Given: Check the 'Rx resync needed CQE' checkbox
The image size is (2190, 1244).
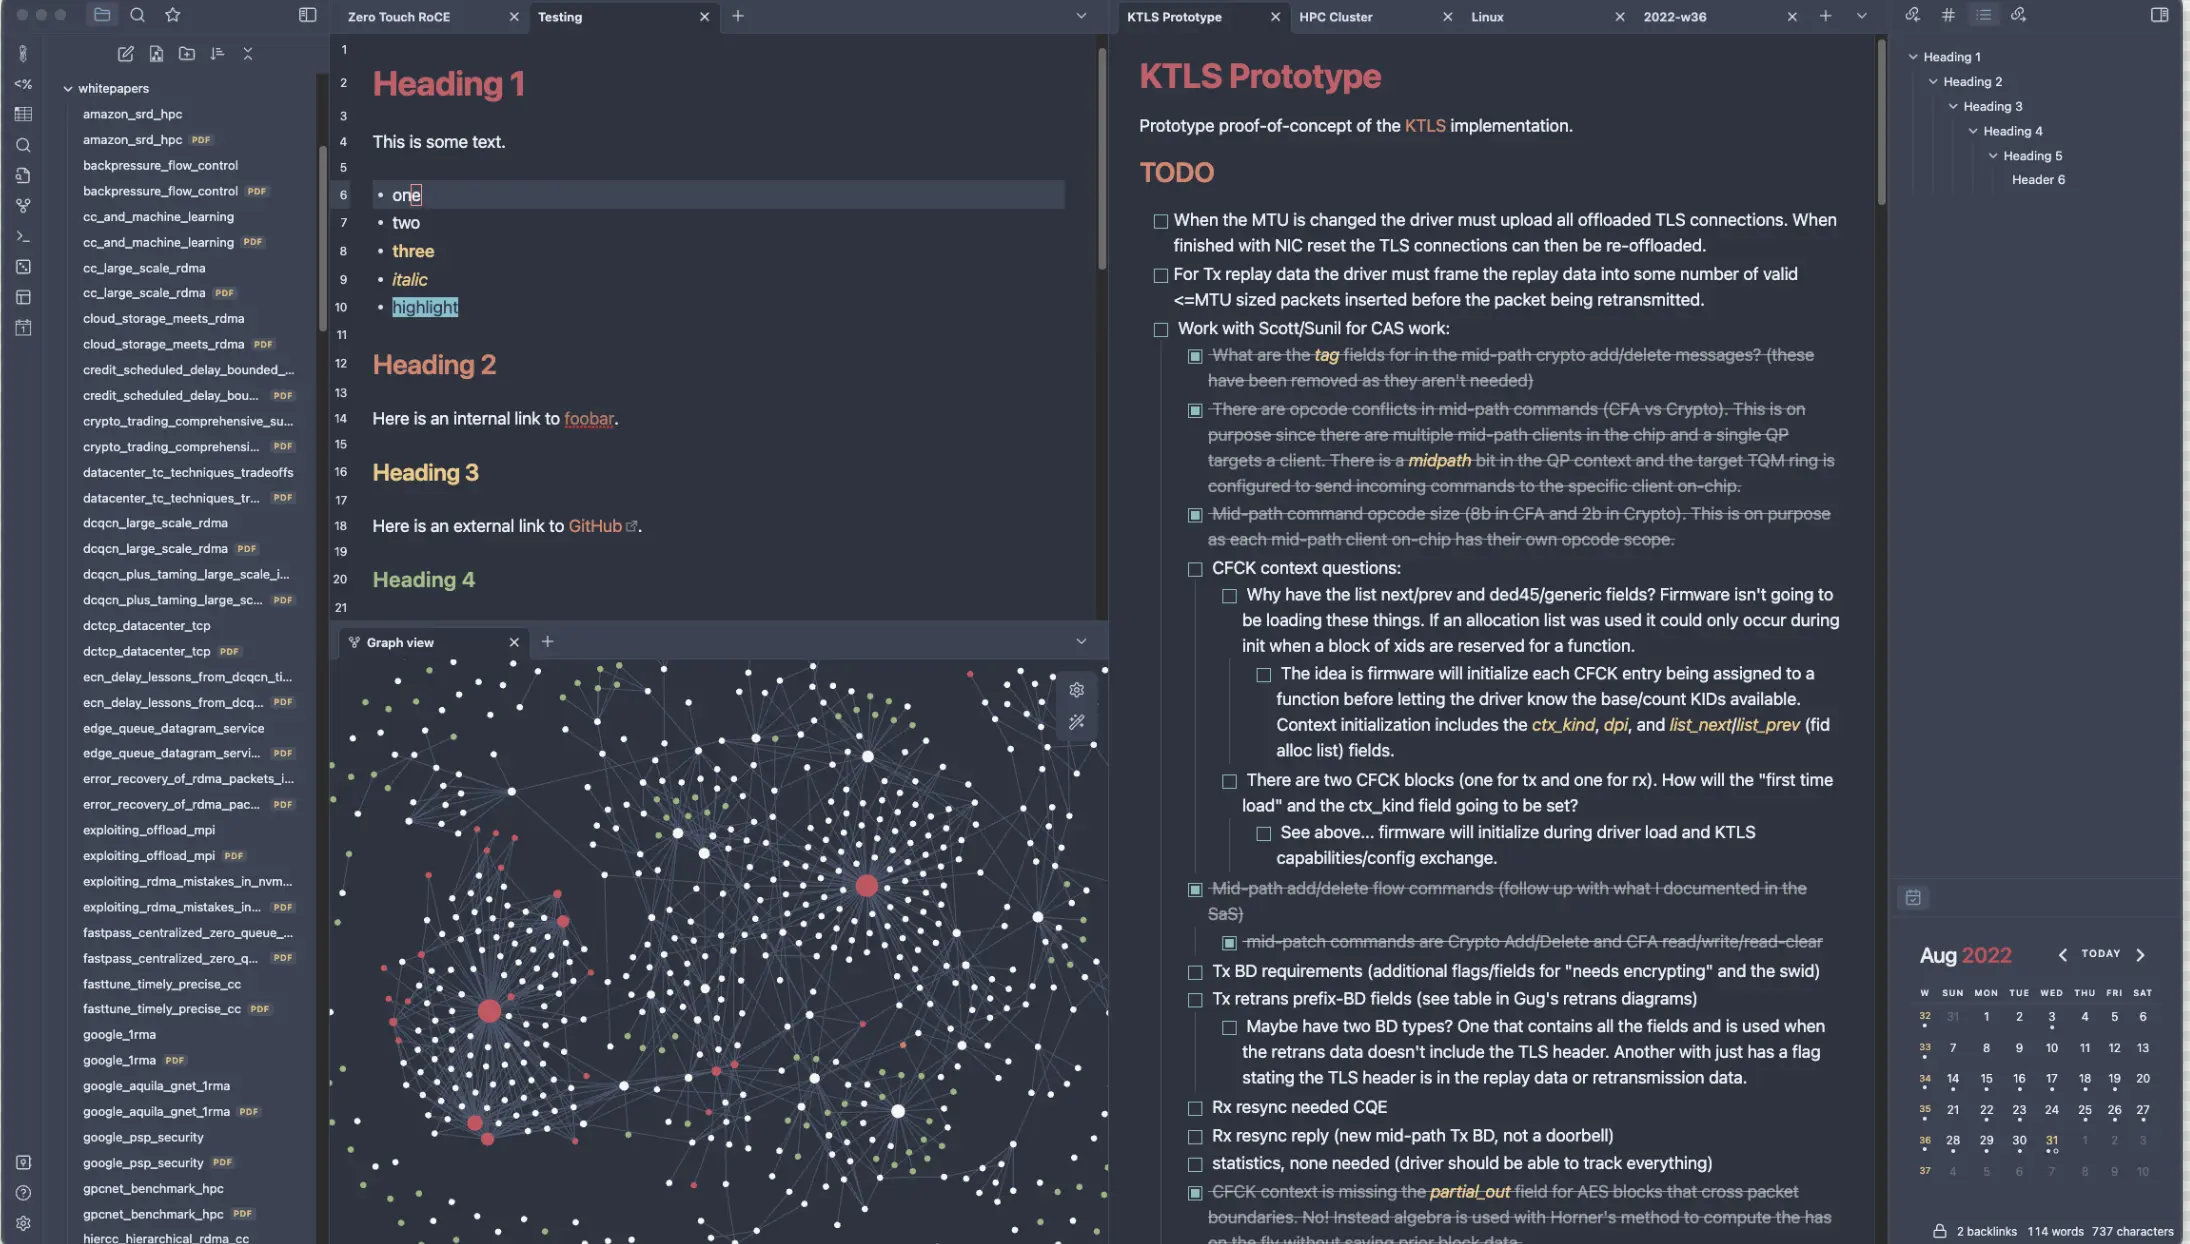Looking at the screenshot, I should tap(1195, 1108).
